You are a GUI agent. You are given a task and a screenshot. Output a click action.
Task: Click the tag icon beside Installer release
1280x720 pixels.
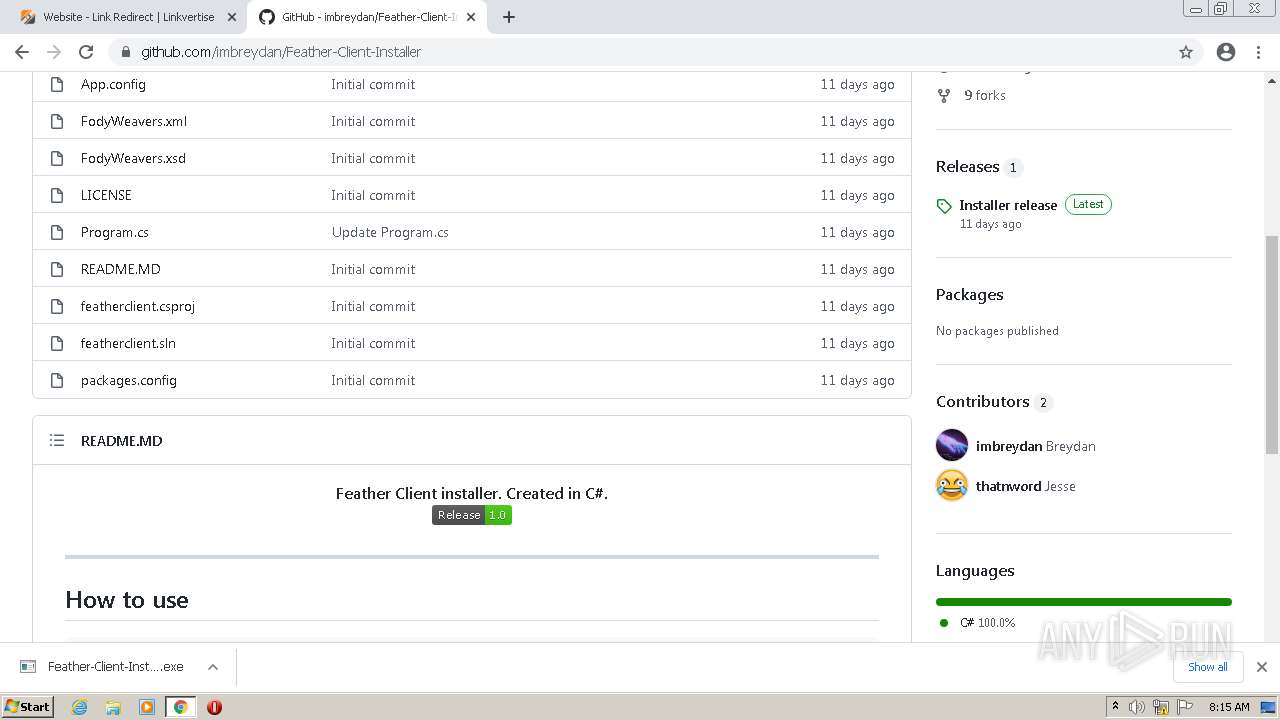[944, 206]
